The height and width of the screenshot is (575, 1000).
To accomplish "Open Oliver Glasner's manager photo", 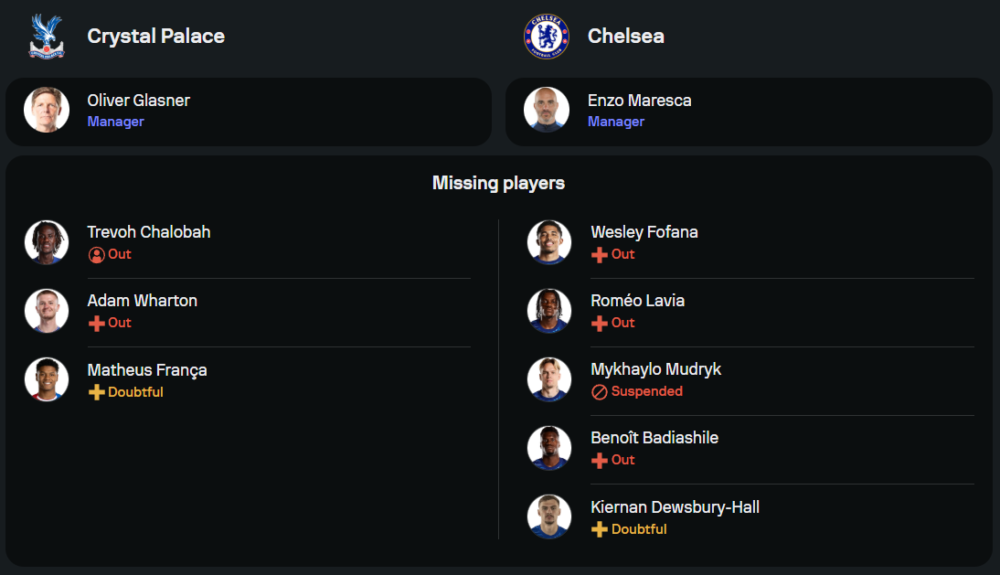I will (46, 110).
